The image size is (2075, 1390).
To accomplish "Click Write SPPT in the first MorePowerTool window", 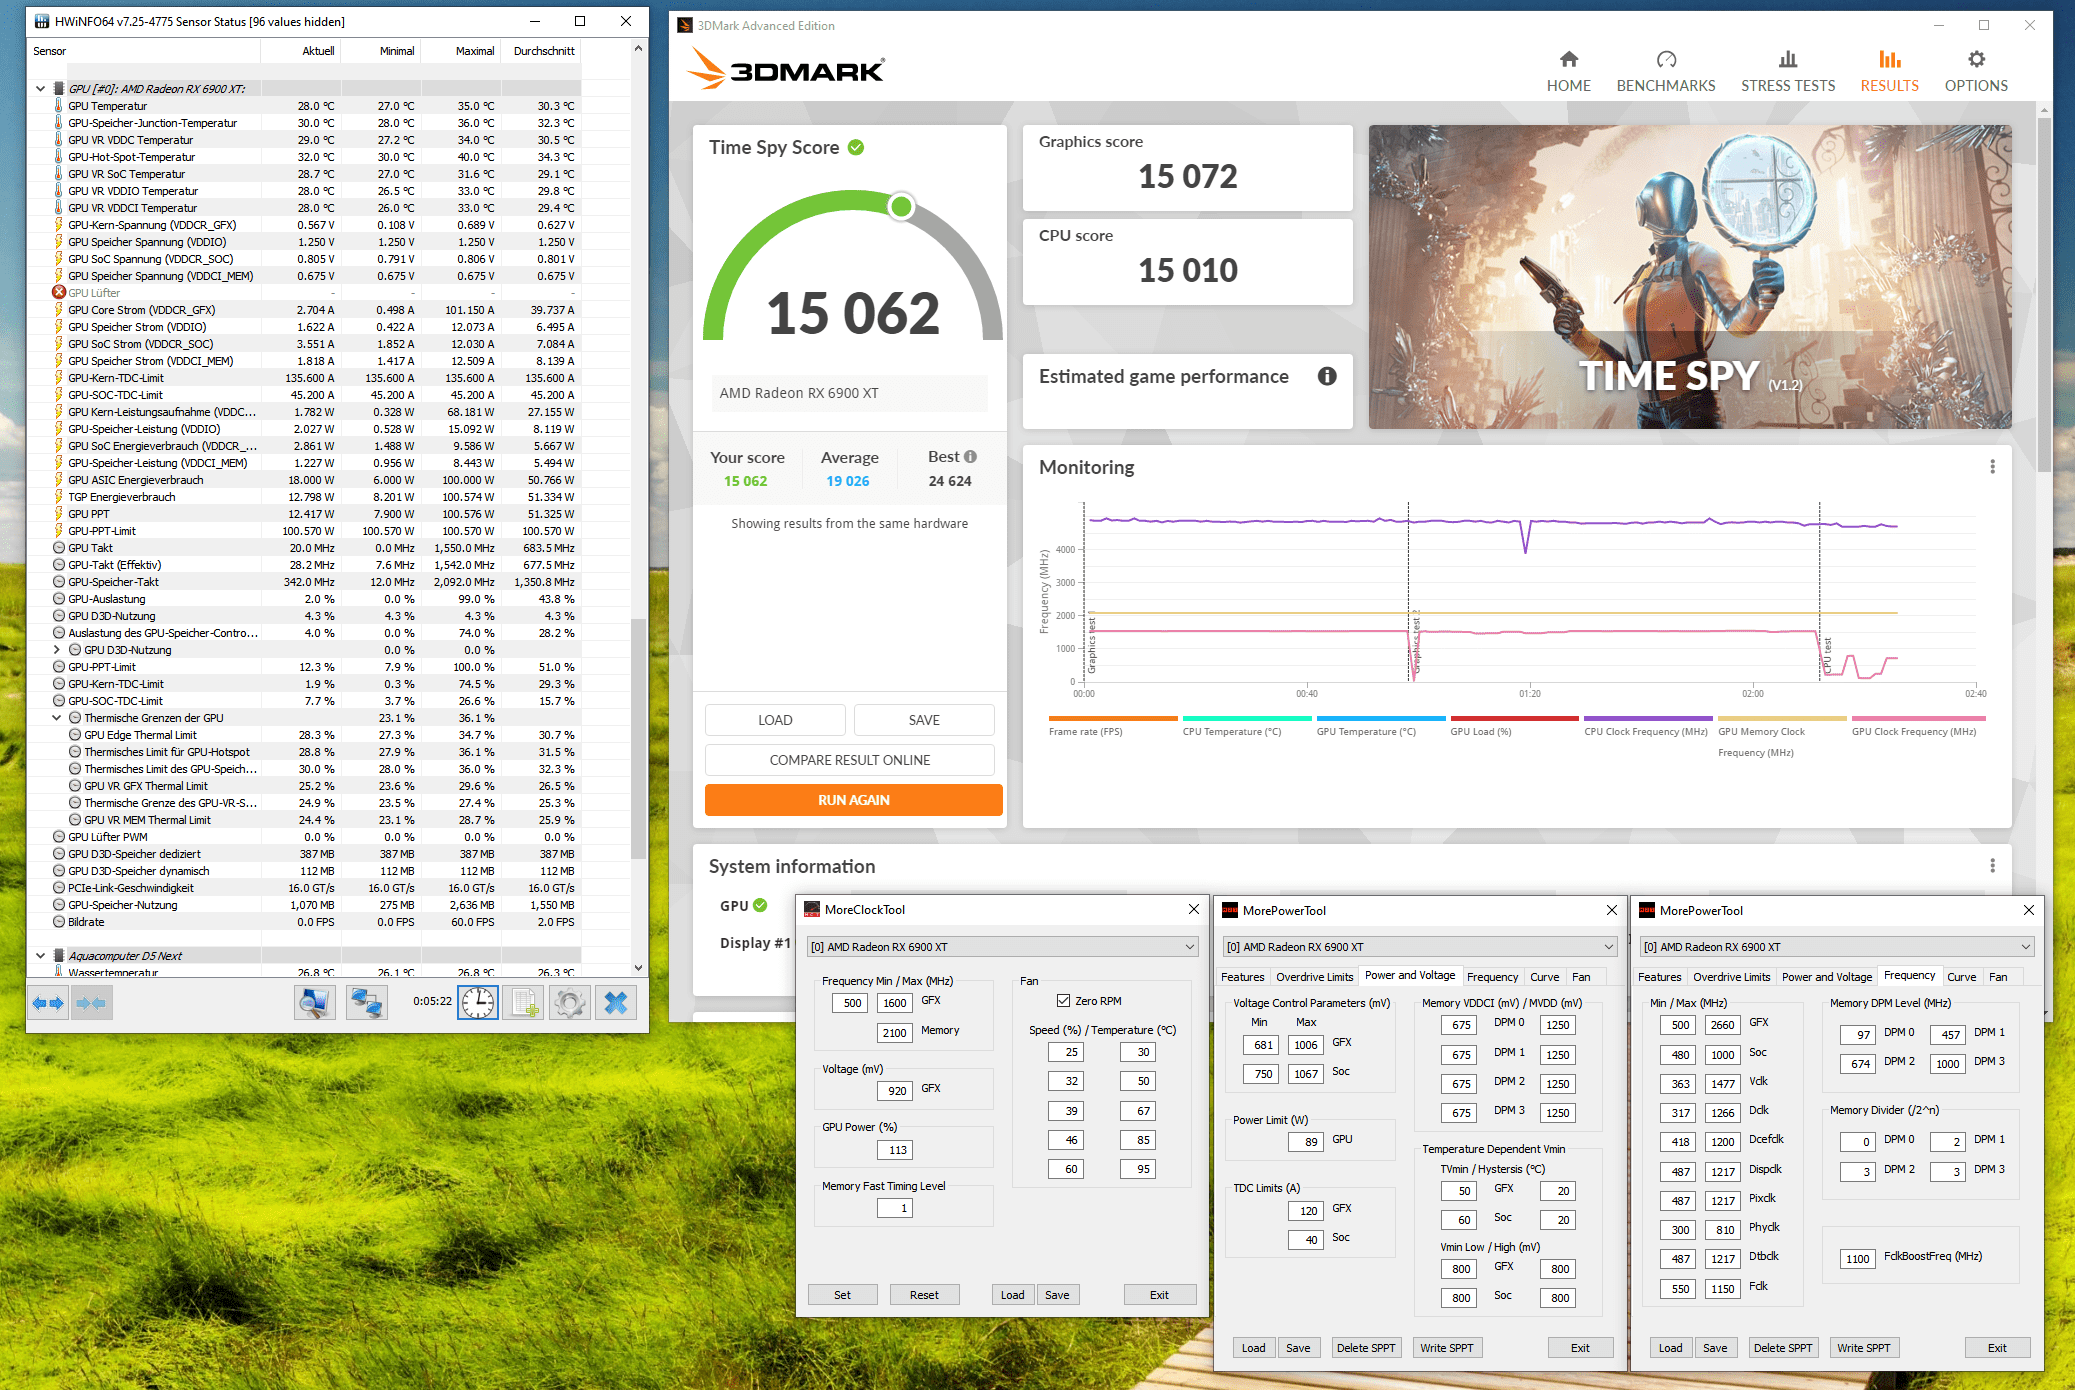I will 1446,1348.
